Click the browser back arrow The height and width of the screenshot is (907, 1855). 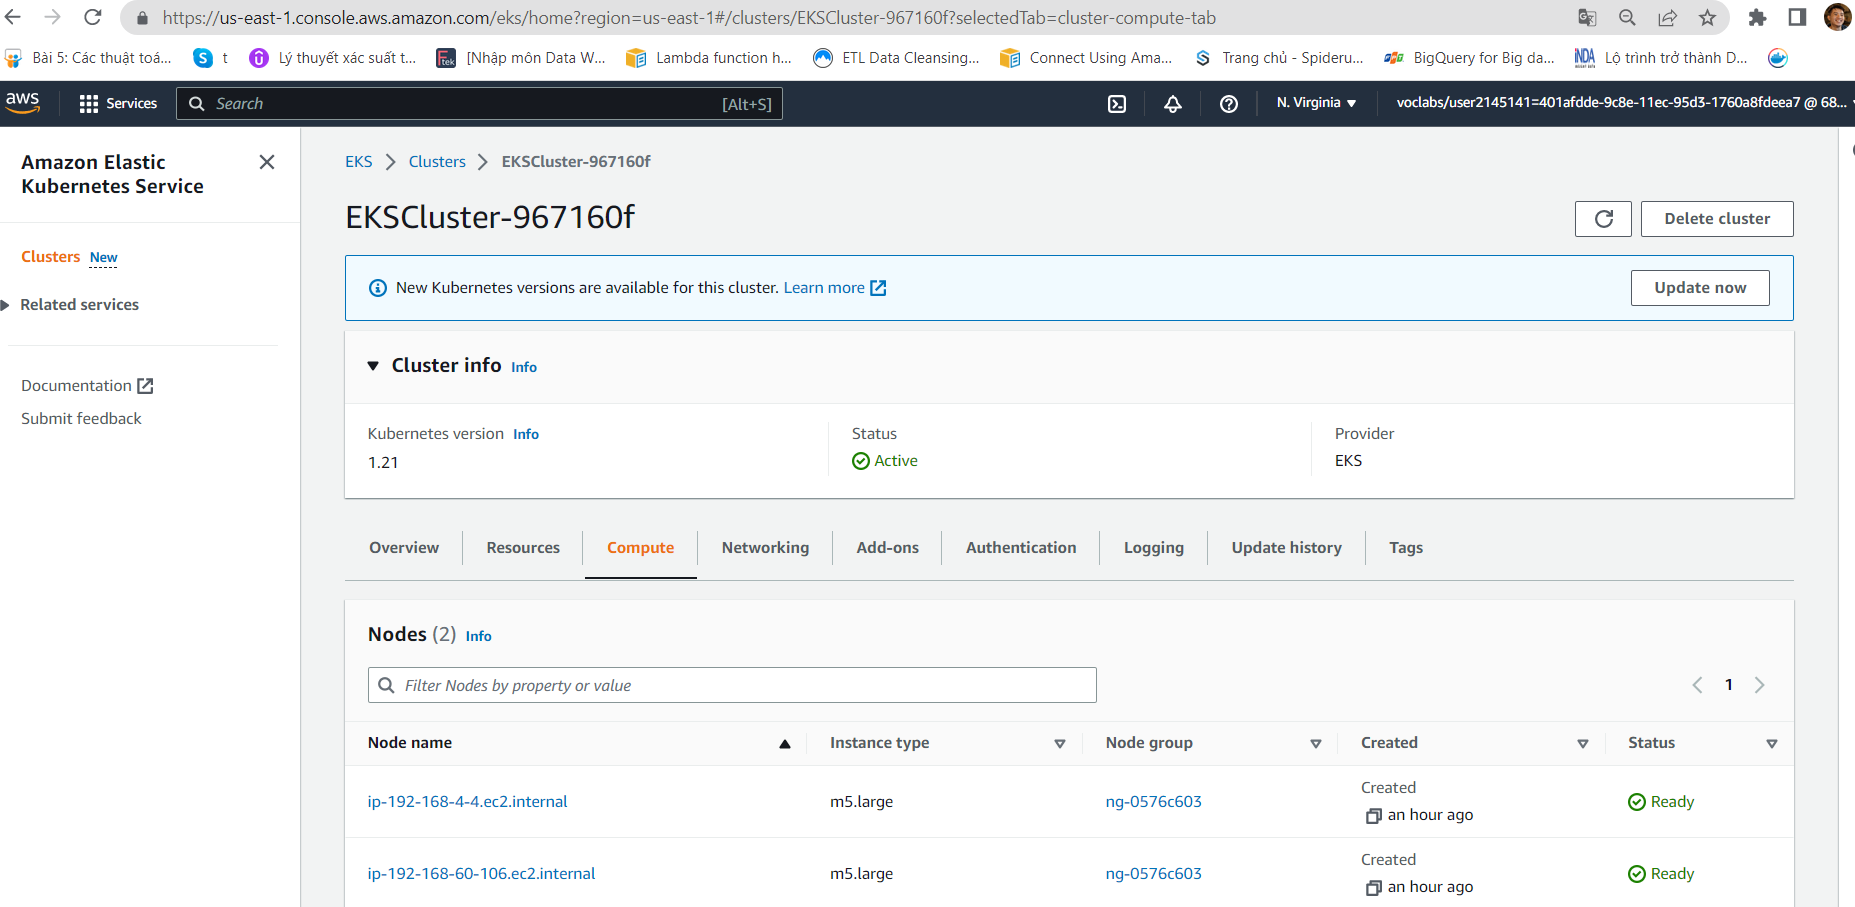[13, 17]
